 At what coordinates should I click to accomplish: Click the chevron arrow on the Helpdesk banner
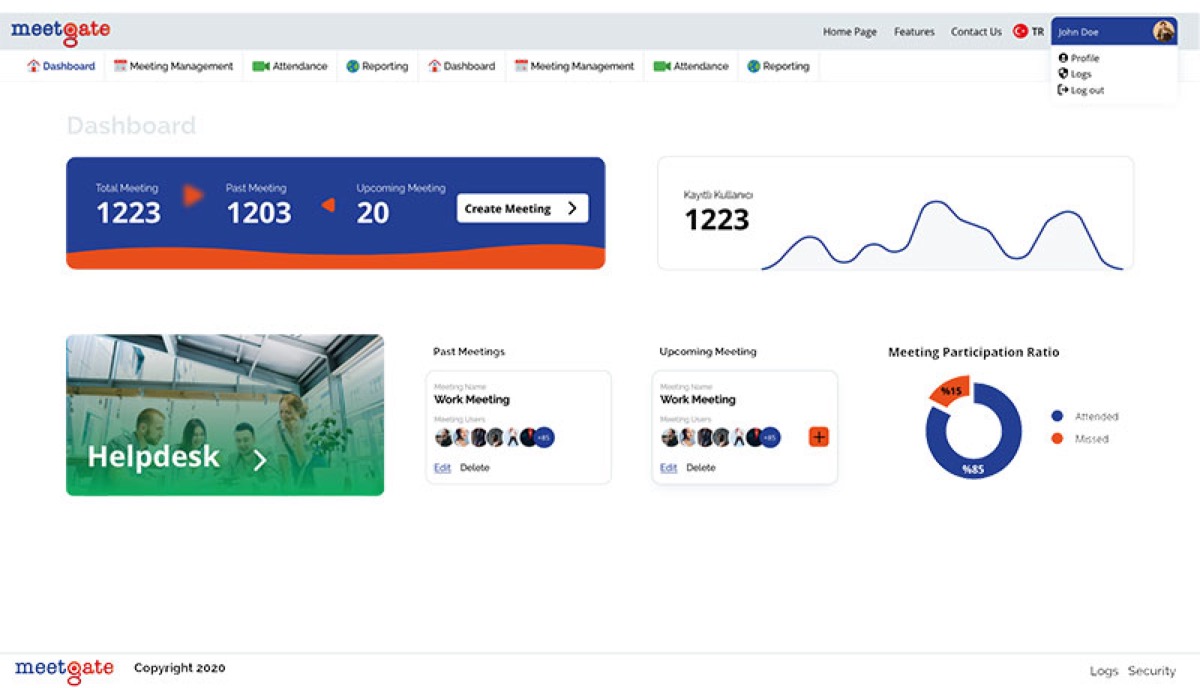pos(259,460)
